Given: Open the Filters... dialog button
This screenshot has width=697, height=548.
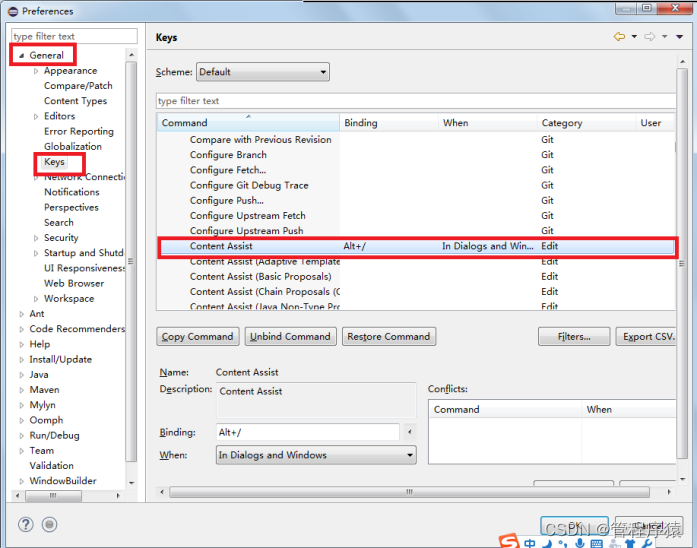Looking at the screenshot, I should pyautogui.click(x=574, y=336).
